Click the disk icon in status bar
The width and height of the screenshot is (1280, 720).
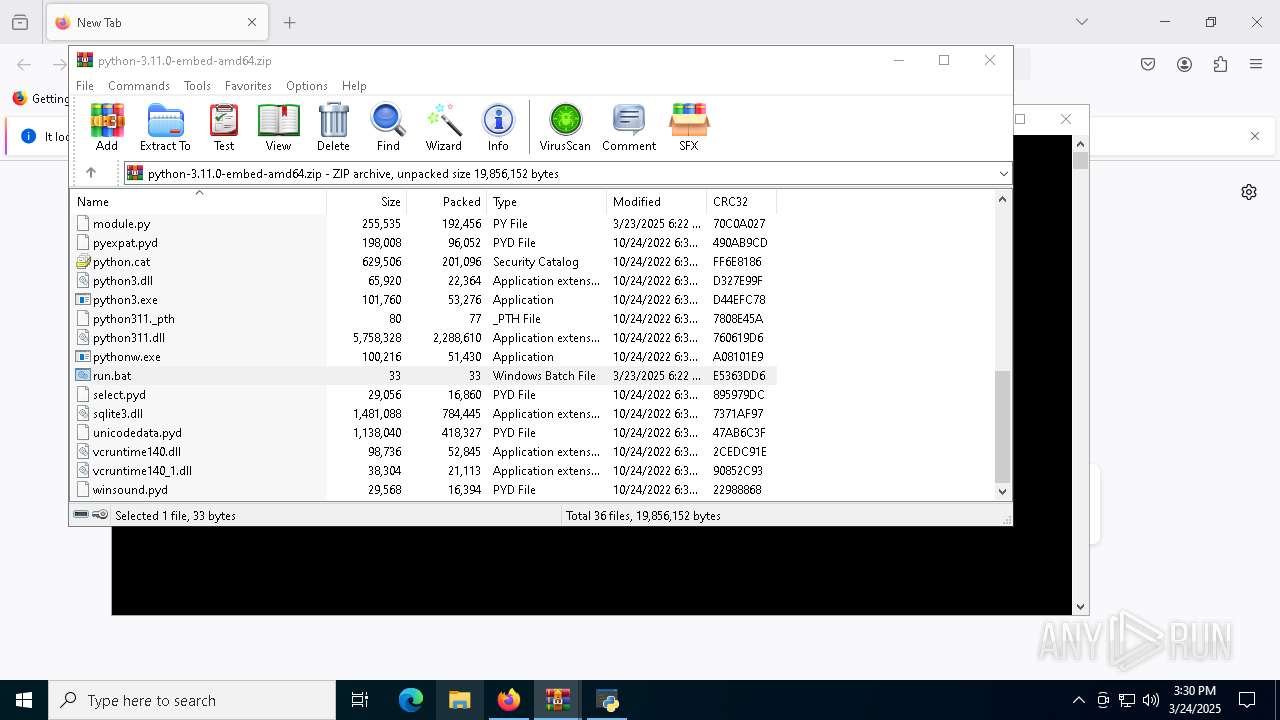click(x=81, y=515)
